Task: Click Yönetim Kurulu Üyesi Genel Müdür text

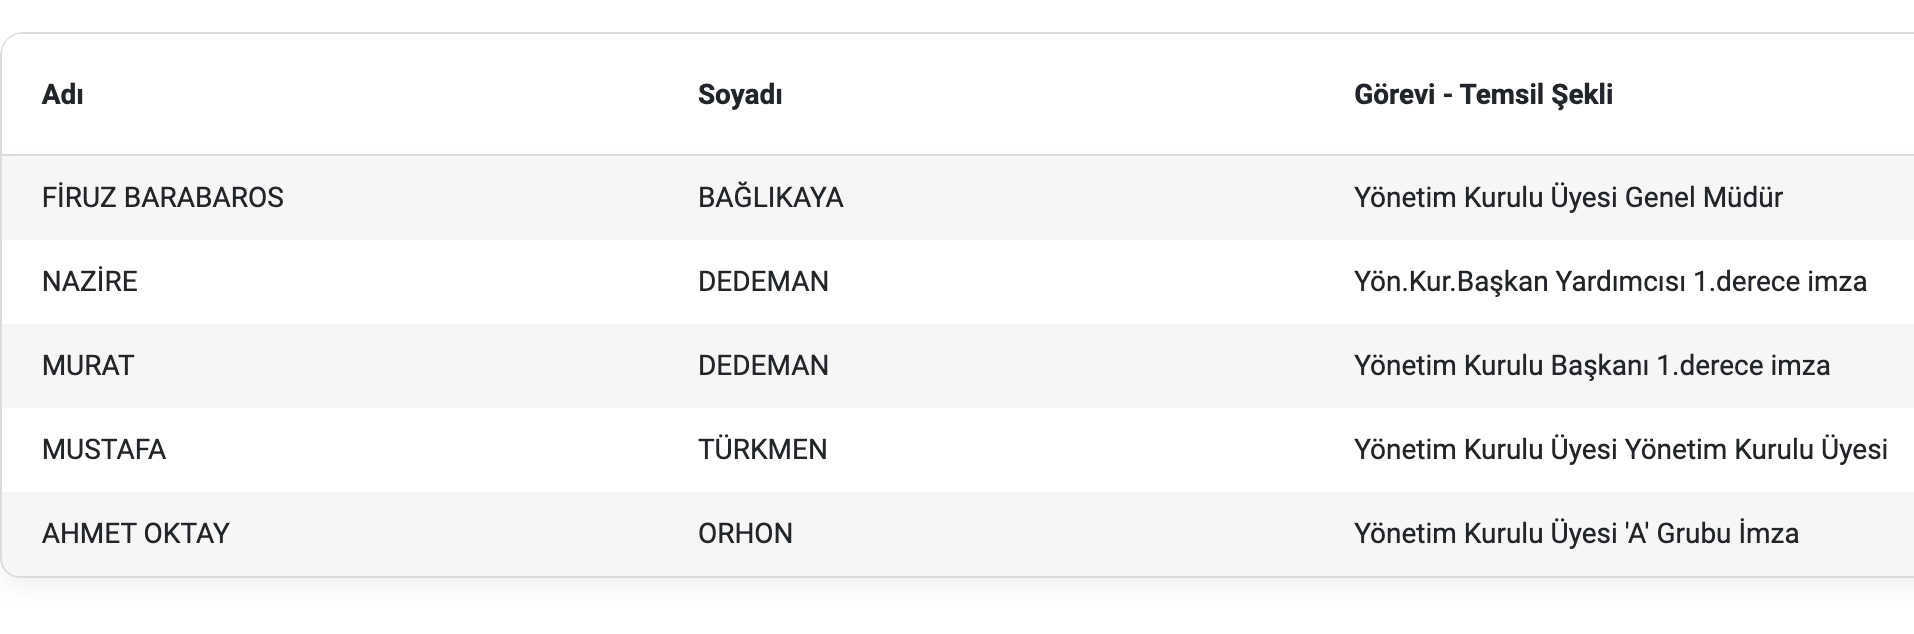Action: (x=1568, y=197)
